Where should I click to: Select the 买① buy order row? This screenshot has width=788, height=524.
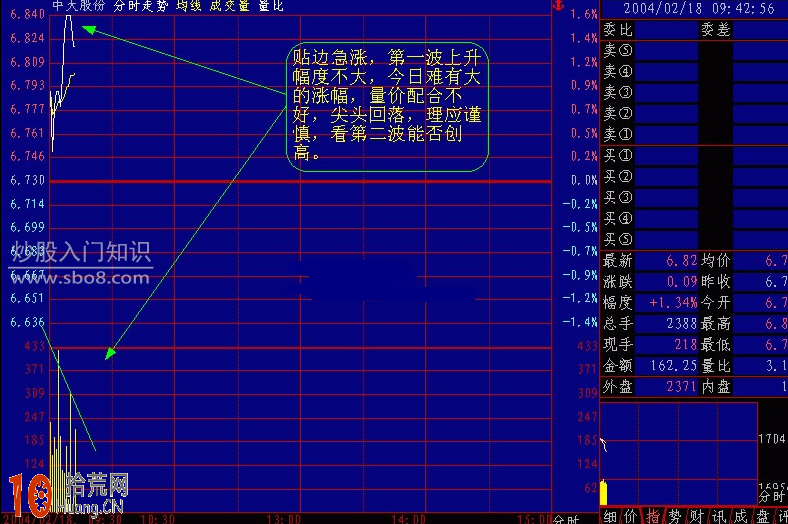(x=694, y=156)
